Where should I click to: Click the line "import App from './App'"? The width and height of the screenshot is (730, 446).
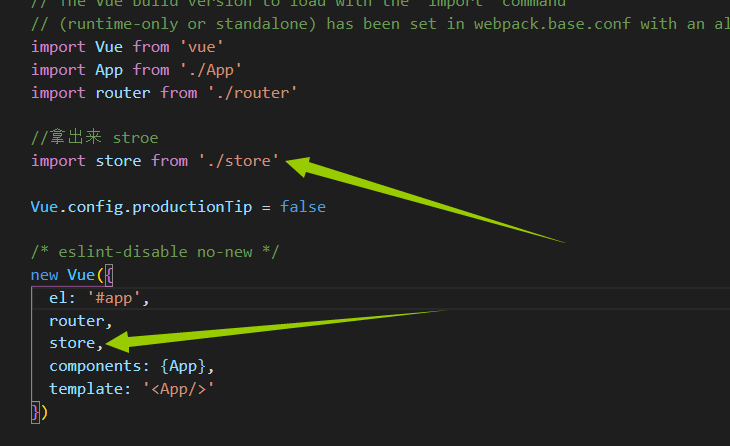[x=136, y=70]
